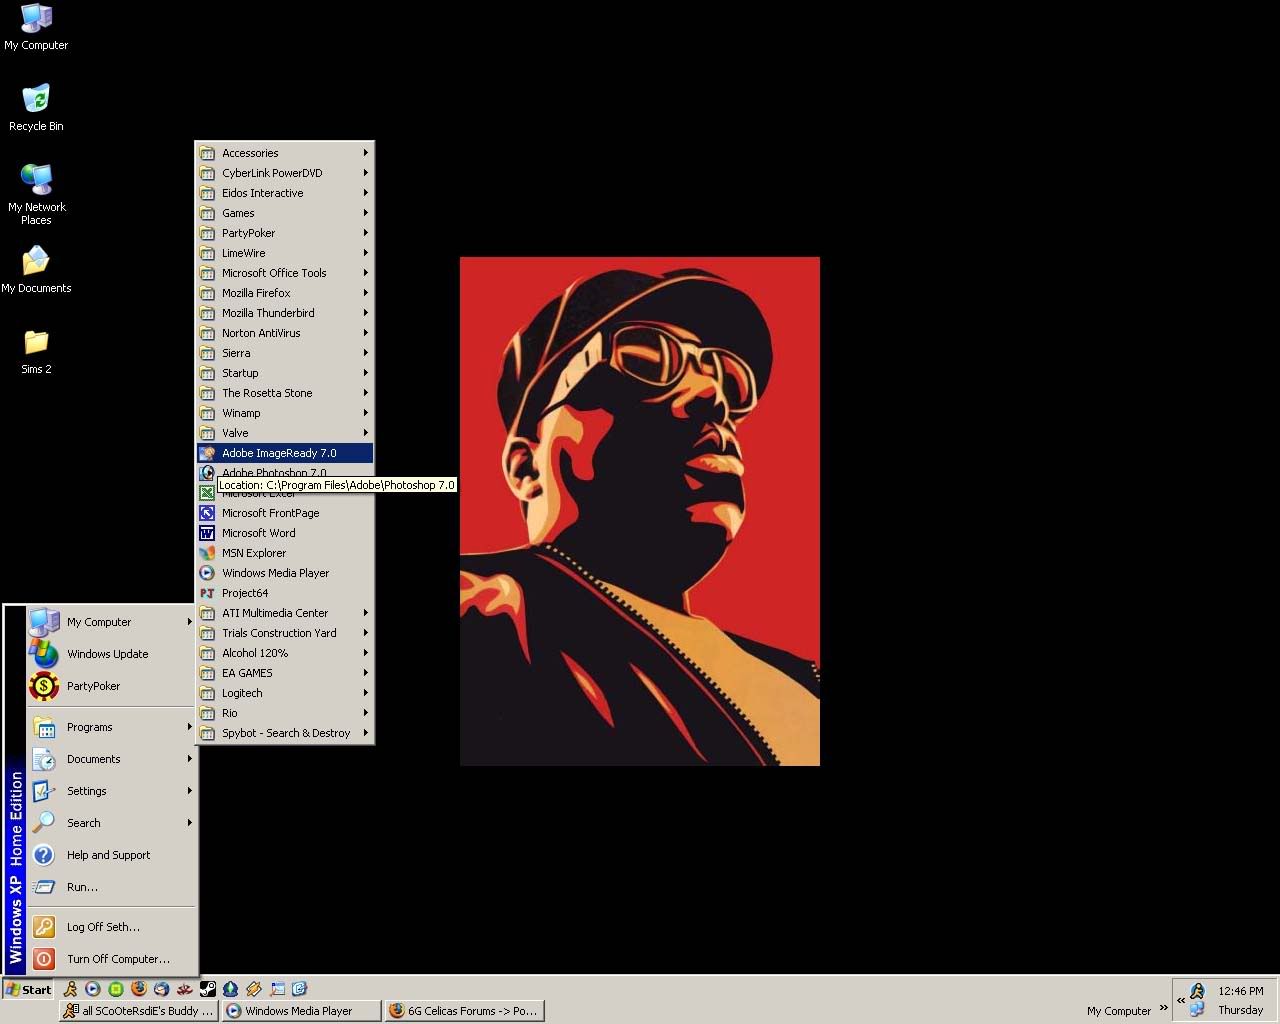The image size is (1280, 1024).
Task: Open the PartyPoker programs folder
Action: tap(285, 233)
